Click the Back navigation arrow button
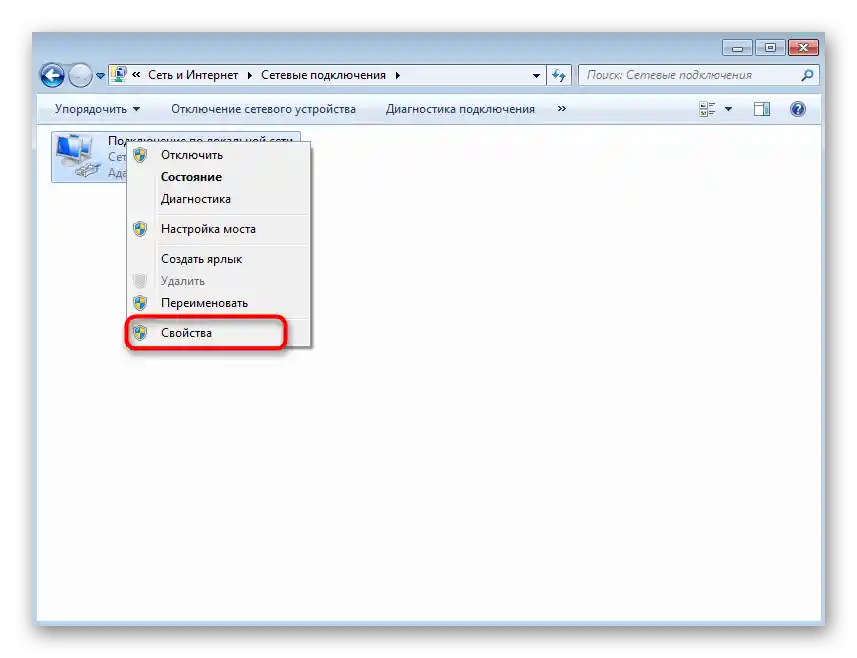Image resolution: width=857 pixels, height=658 pixels. [52, 75]
